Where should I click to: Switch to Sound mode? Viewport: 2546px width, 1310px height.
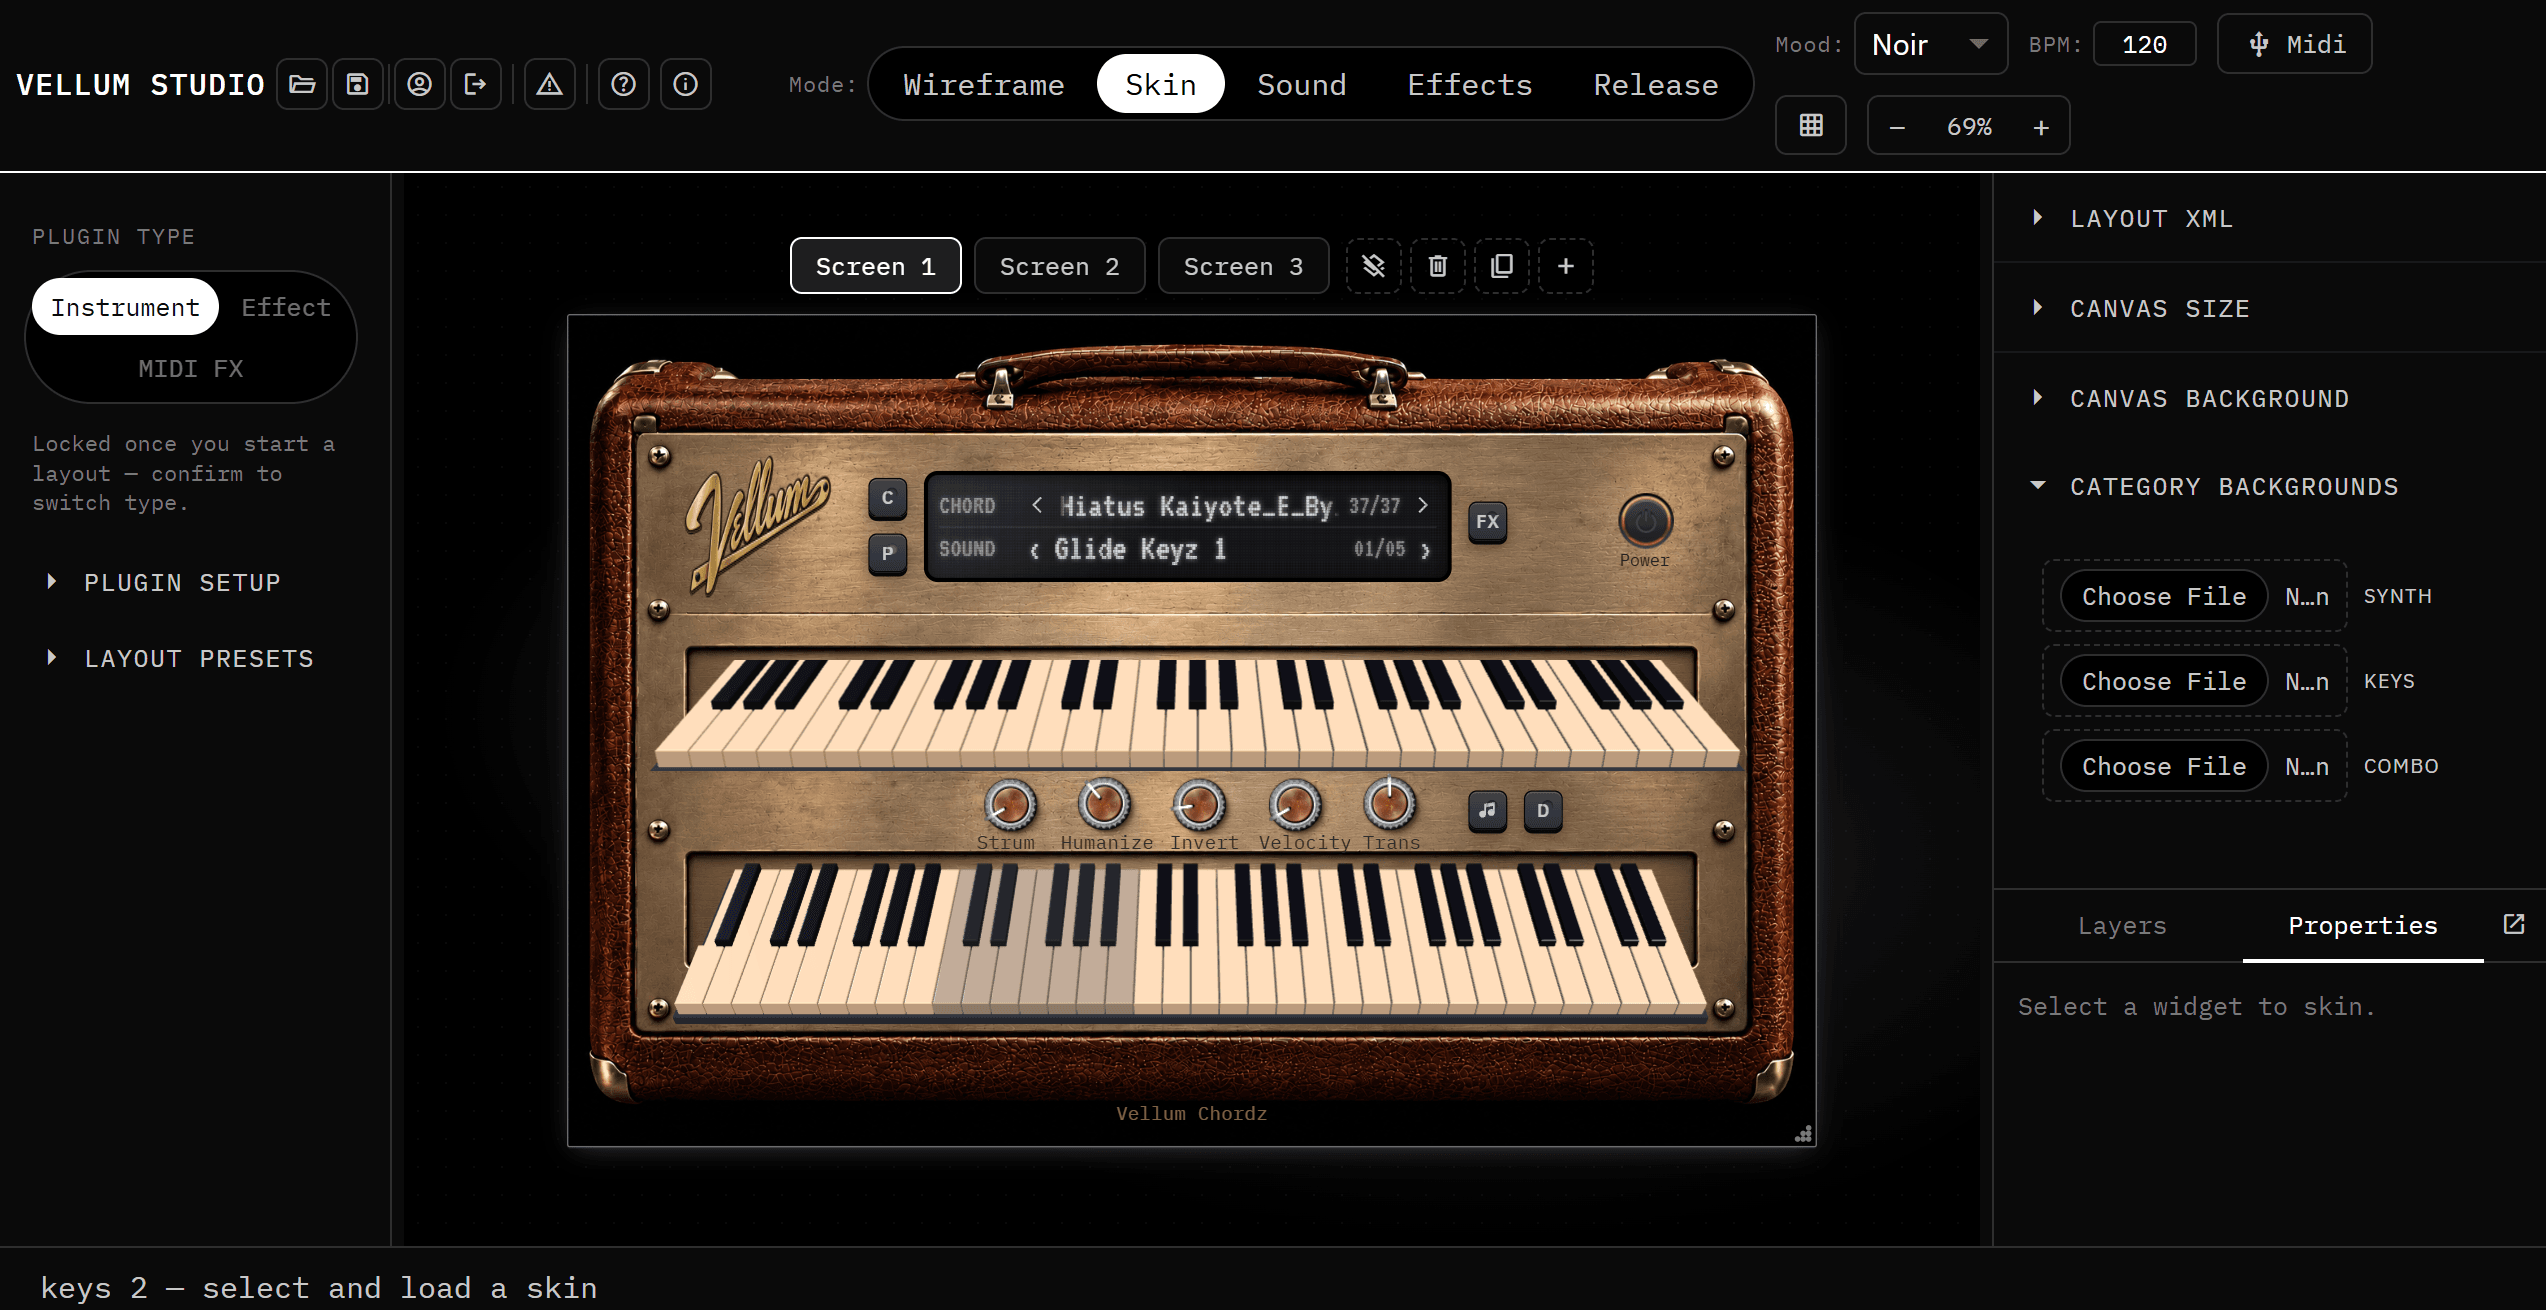pyautogui.click(x=1302, y=85)
